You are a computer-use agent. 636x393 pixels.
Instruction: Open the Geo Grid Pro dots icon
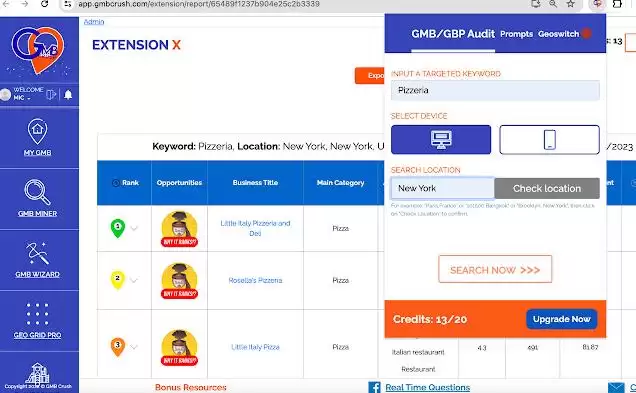point(37,314)
